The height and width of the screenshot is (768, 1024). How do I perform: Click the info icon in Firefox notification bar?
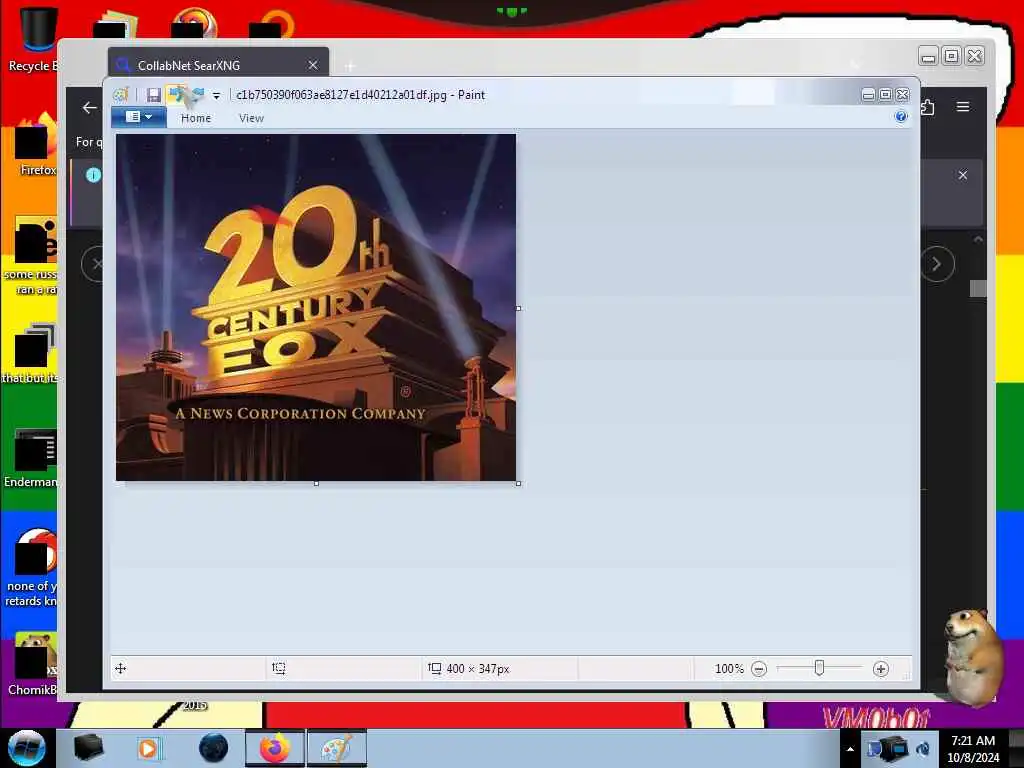93,175
